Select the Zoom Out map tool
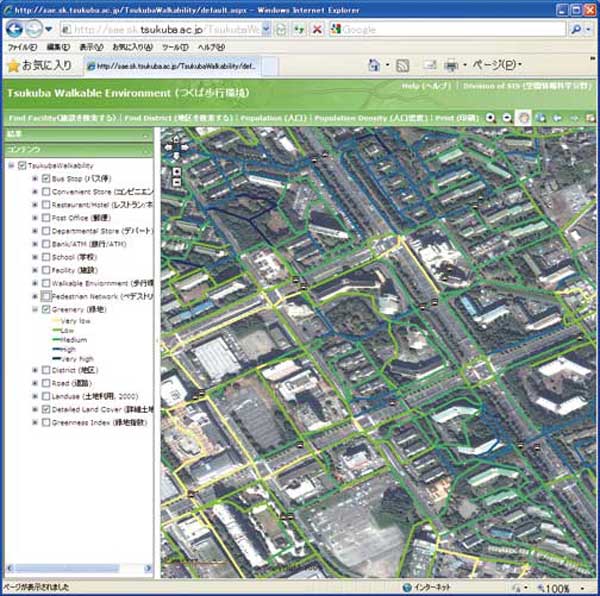This screenshot has height=596, width=600. [x=507, y=118]
